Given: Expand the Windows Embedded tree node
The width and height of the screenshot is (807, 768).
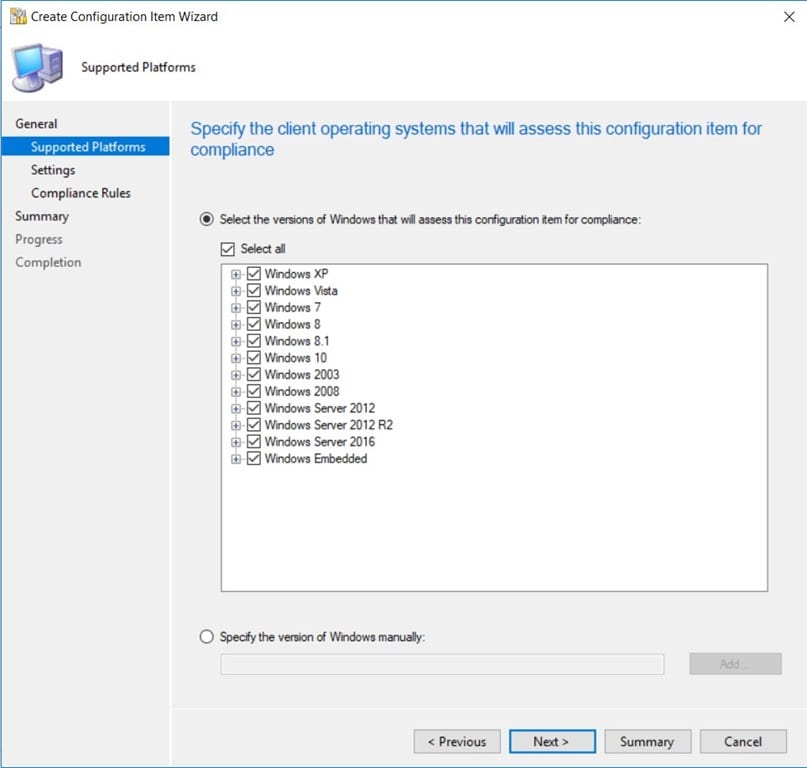Looking at the screenshot, I should click(x=236, y=459).
